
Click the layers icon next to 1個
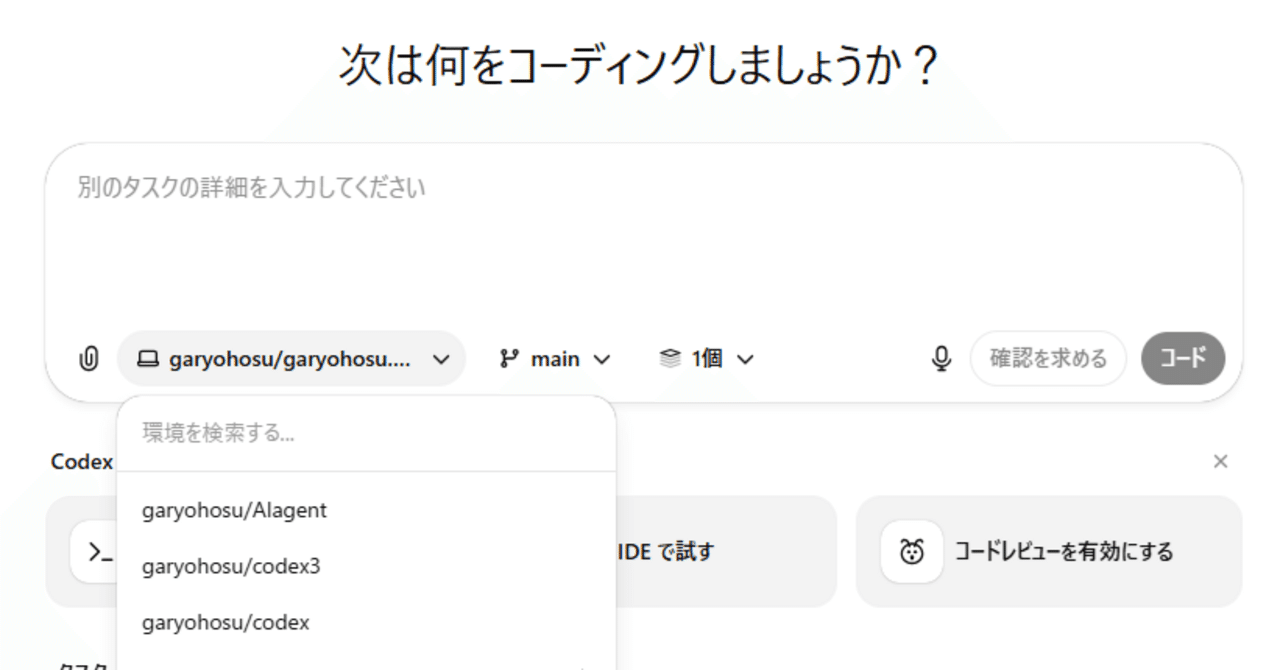click(670, 358)
